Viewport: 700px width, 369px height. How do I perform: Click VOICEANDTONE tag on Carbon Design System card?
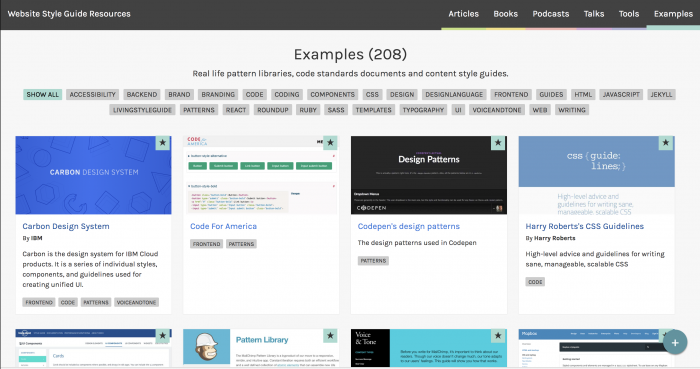pyautogui.click(x=136, y=303)
